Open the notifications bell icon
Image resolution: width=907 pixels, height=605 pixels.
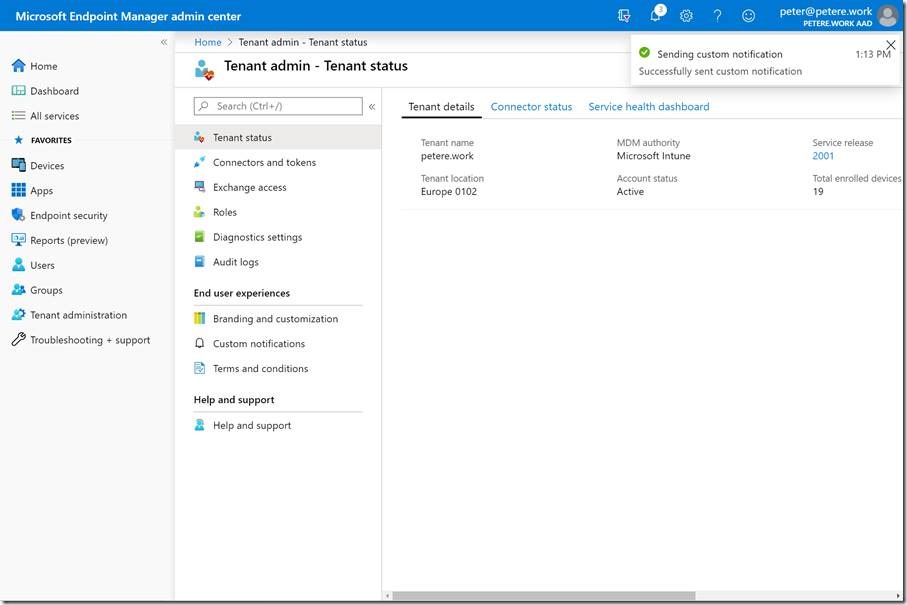[655, 16]
